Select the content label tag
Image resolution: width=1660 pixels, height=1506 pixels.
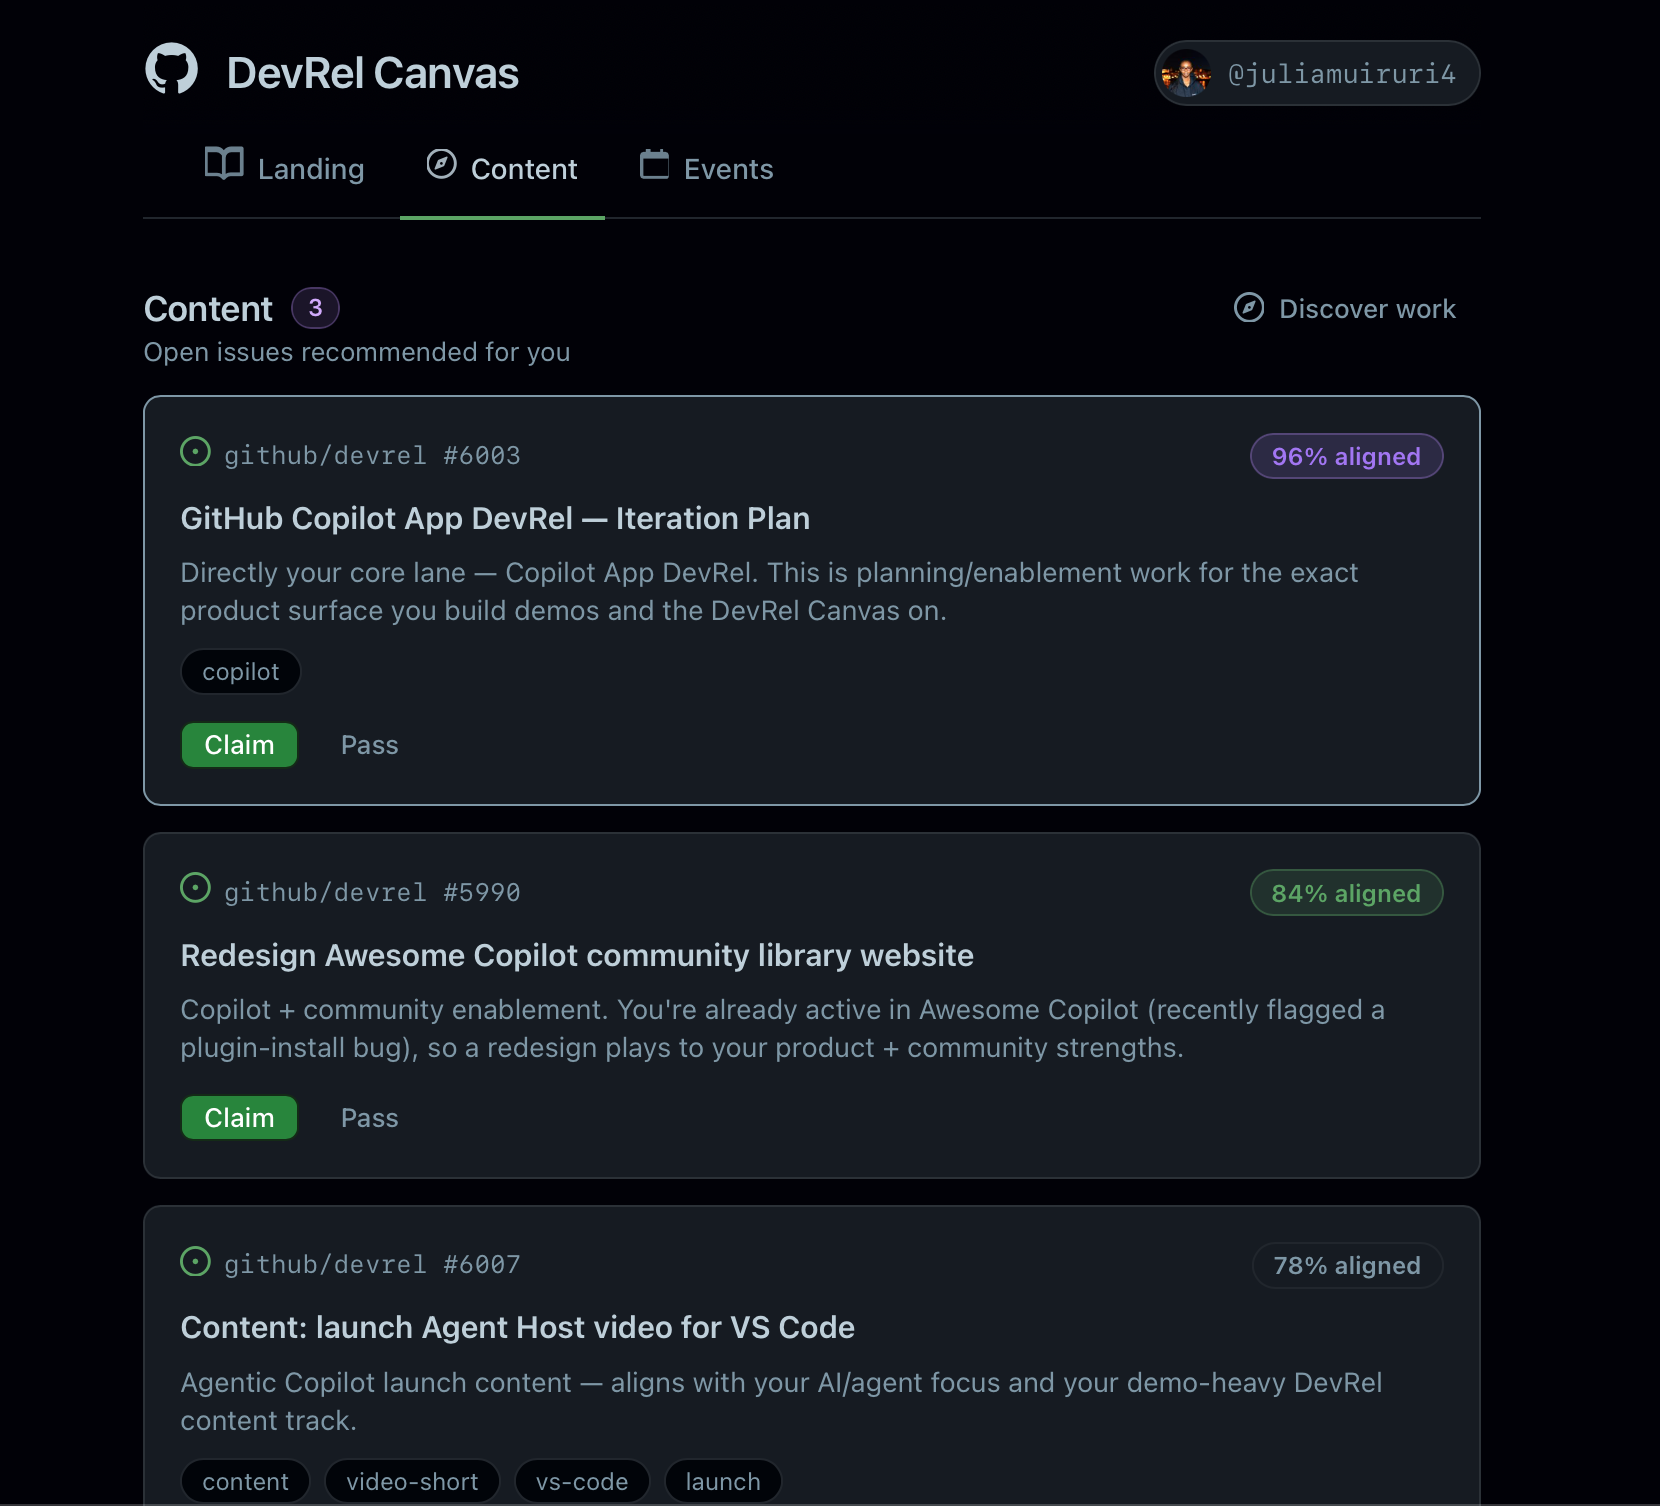click(x=246, y=1481)
